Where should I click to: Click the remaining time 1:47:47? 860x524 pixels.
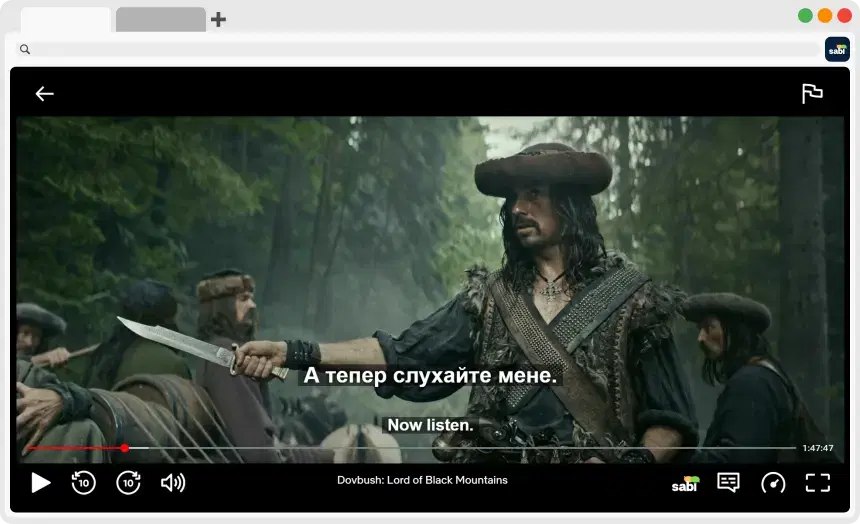click(x=818, y=448)
